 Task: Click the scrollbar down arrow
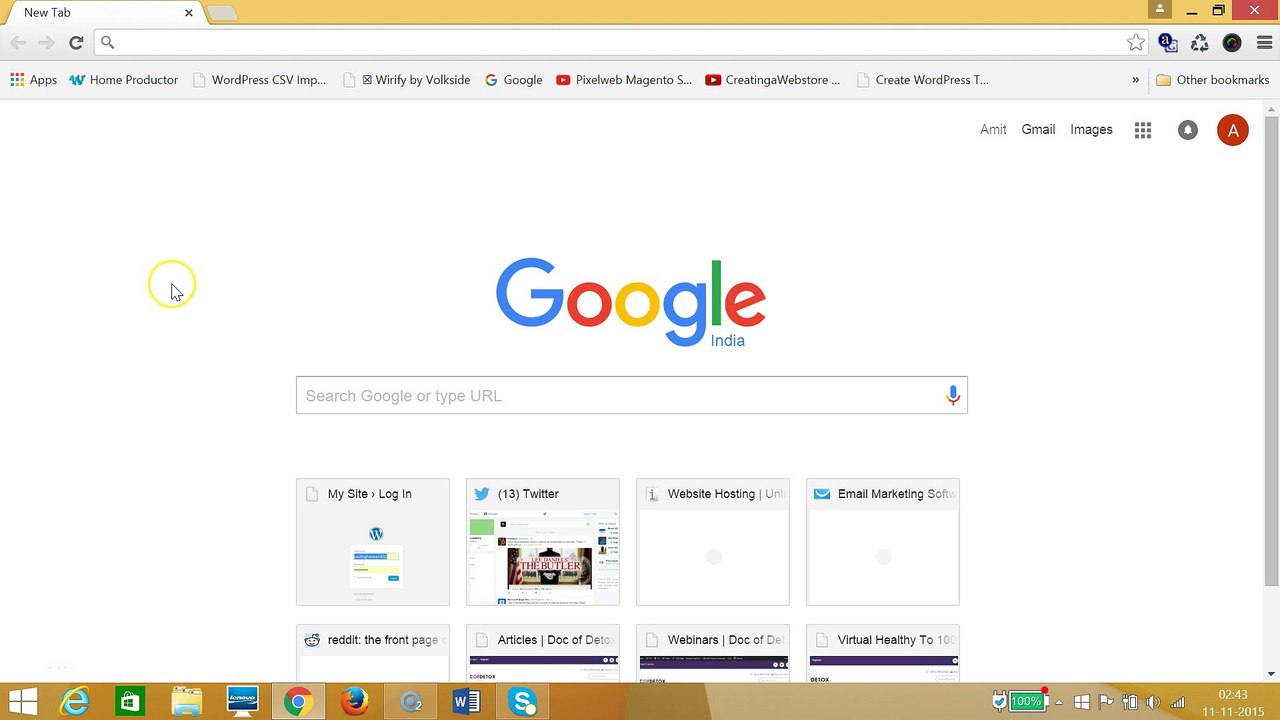click(1271, 674)
